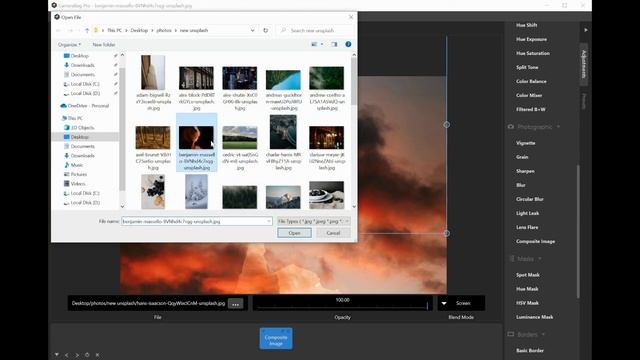The image size is (640, 360).
Task: Switch to the Presets vertical tab
Action: point(584,101)
